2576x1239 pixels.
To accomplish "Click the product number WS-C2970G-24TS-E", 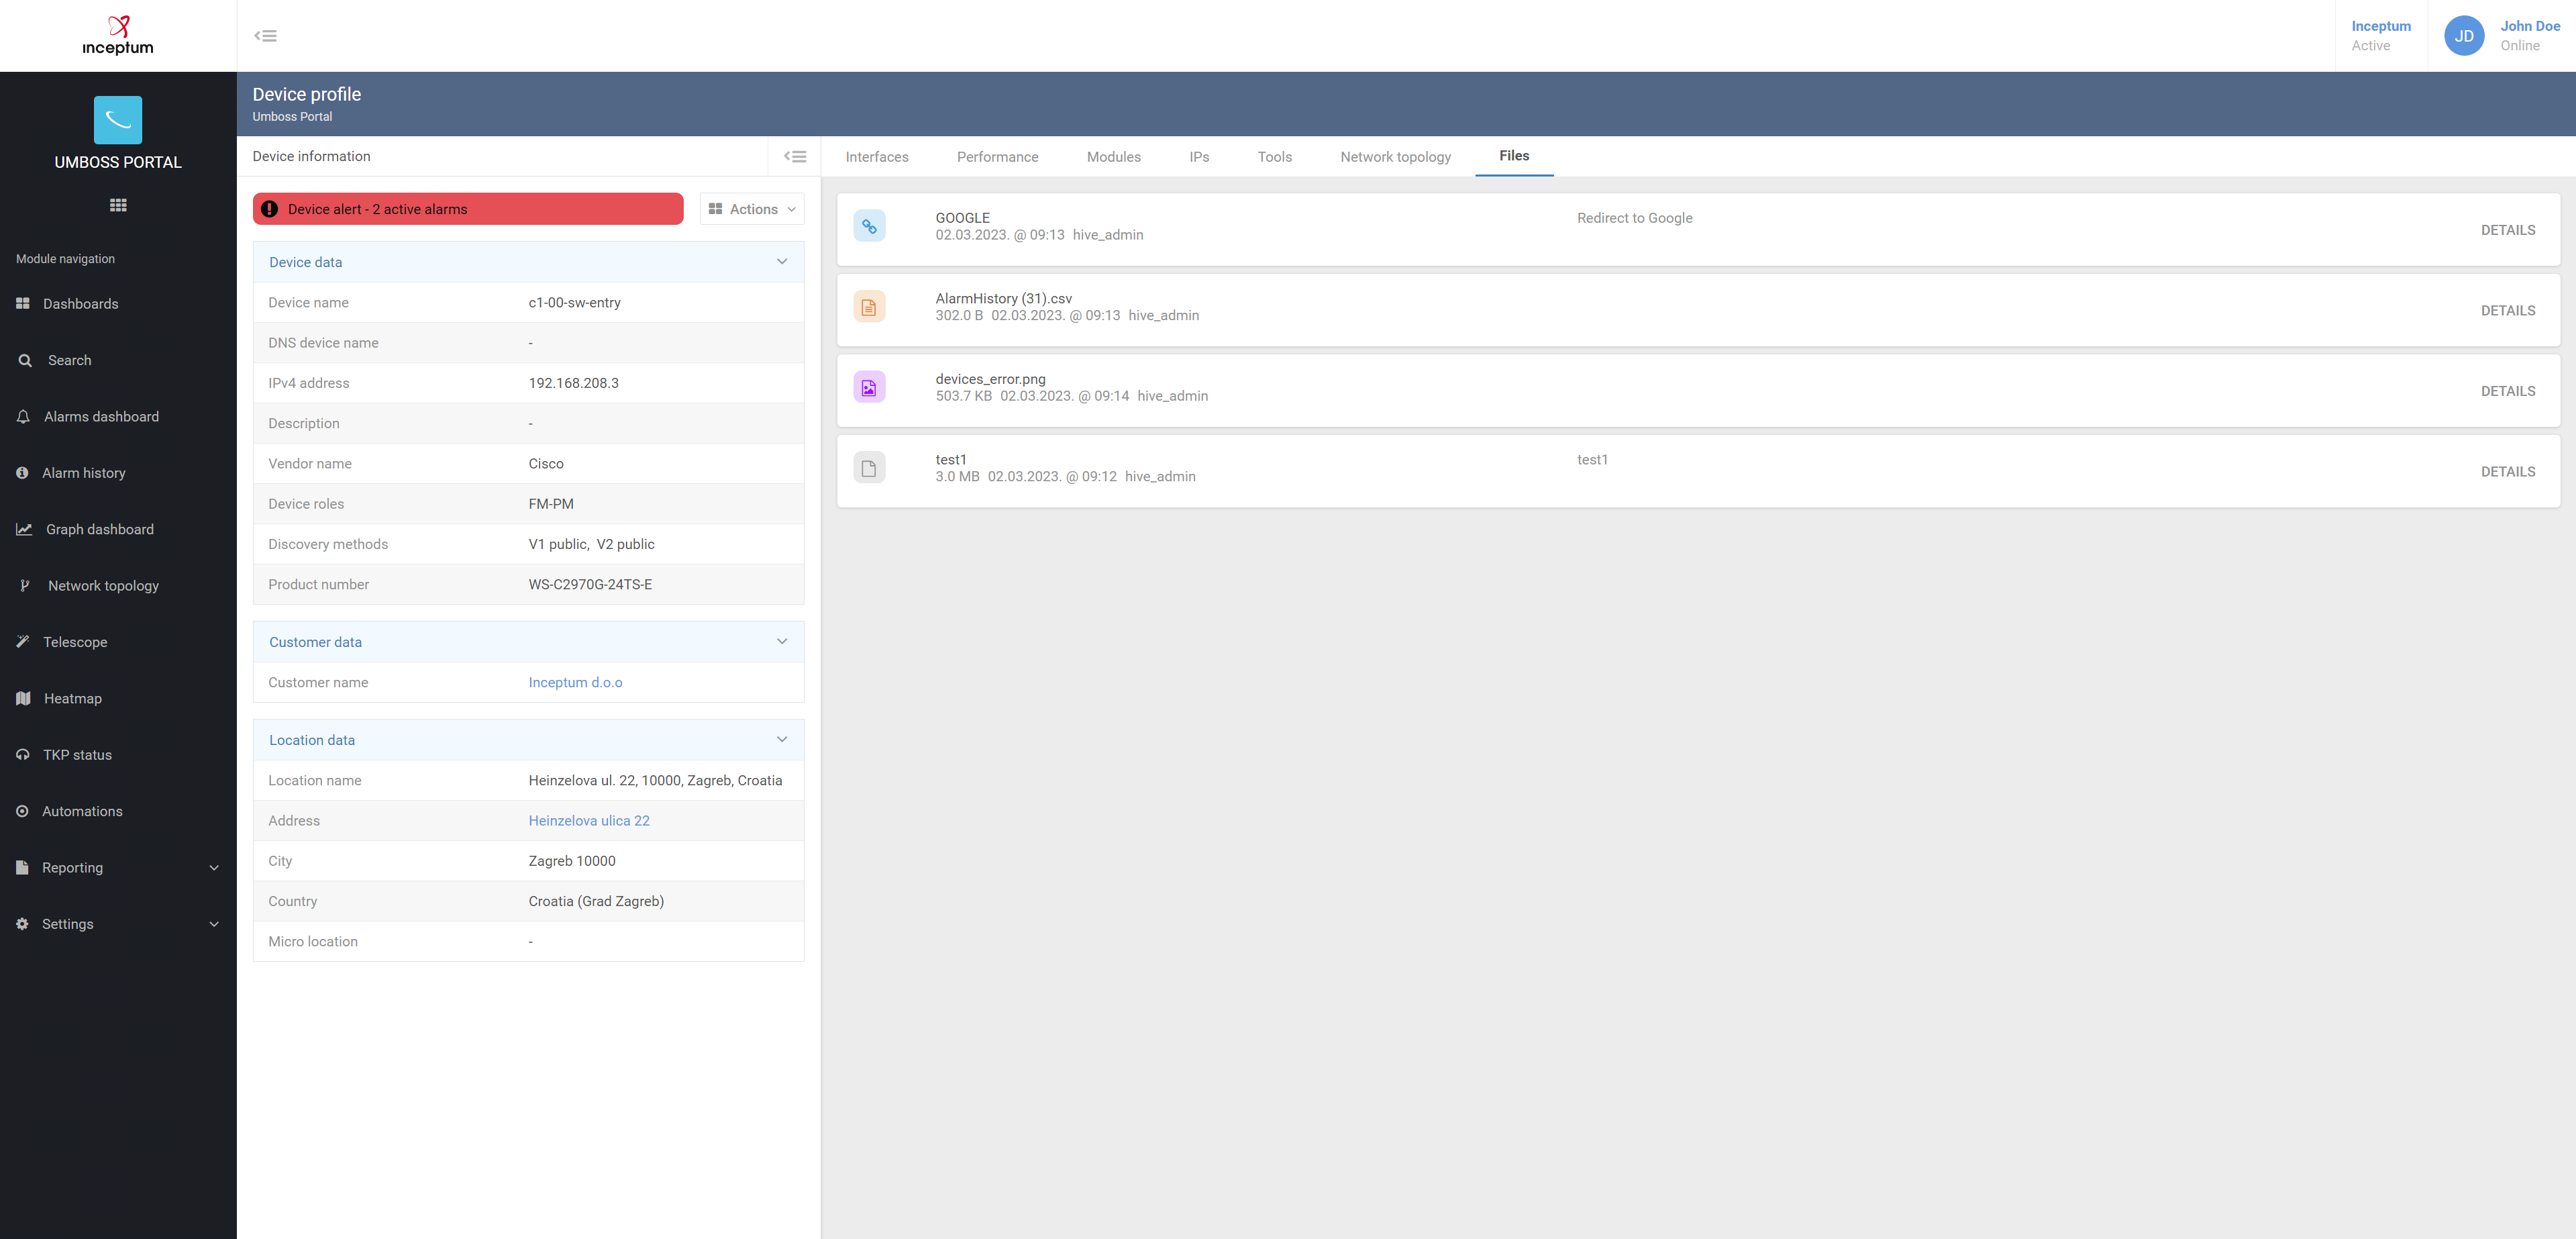I will tap(590, 584).
